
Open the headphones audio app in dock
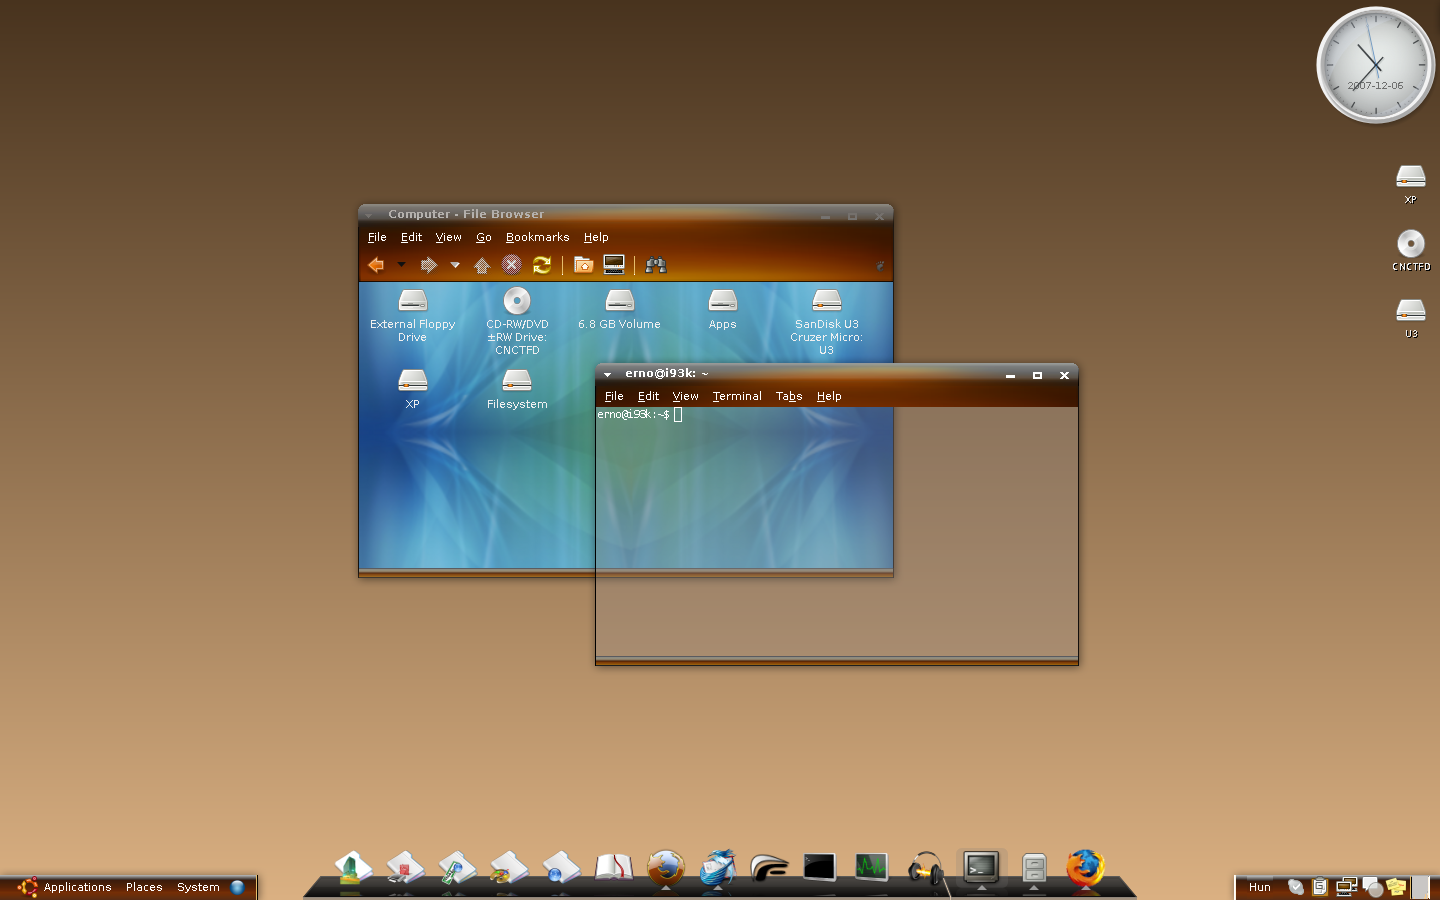[925, 868]
